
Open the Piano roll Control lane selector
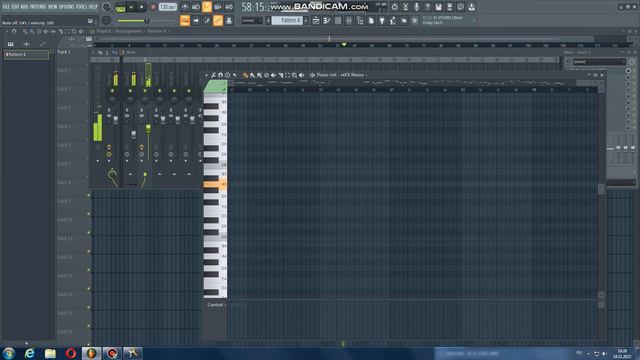tap(216, 305)
